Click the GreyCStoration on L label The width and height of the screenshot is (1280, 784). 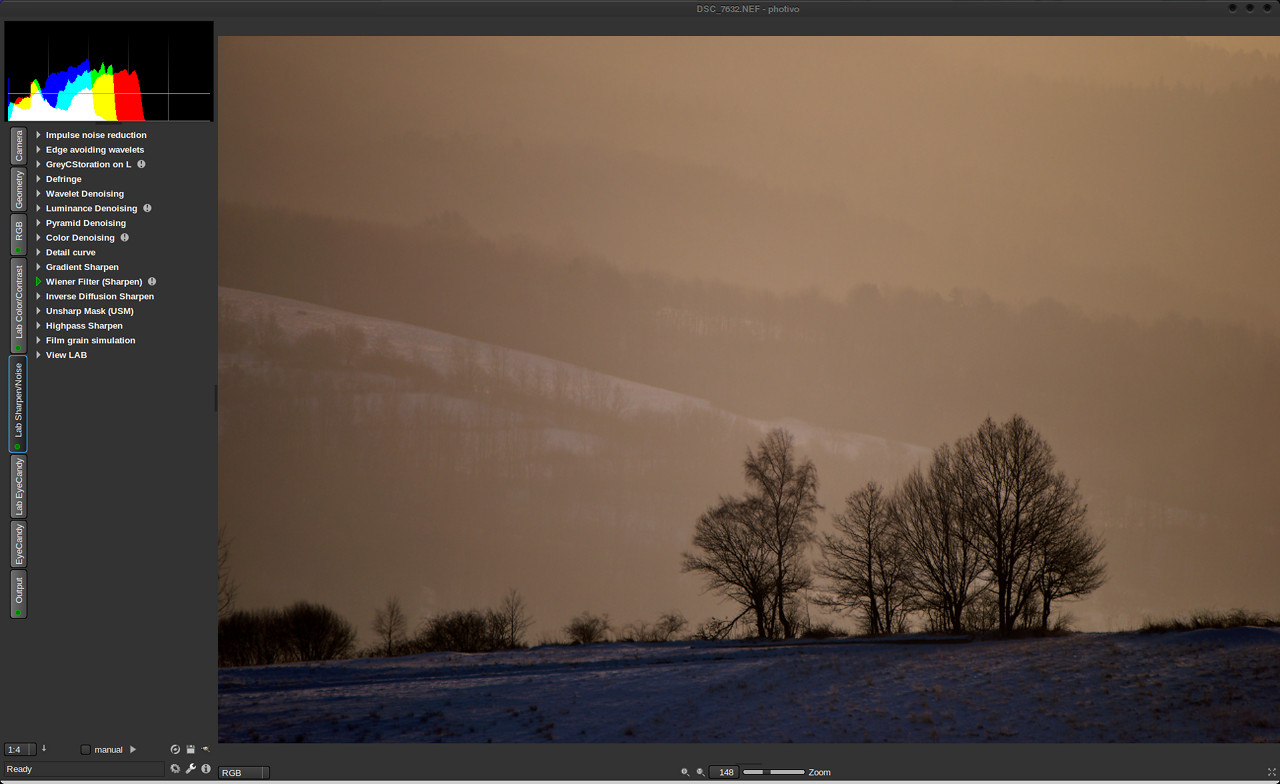pyautogui.click(x=88, y=164)
